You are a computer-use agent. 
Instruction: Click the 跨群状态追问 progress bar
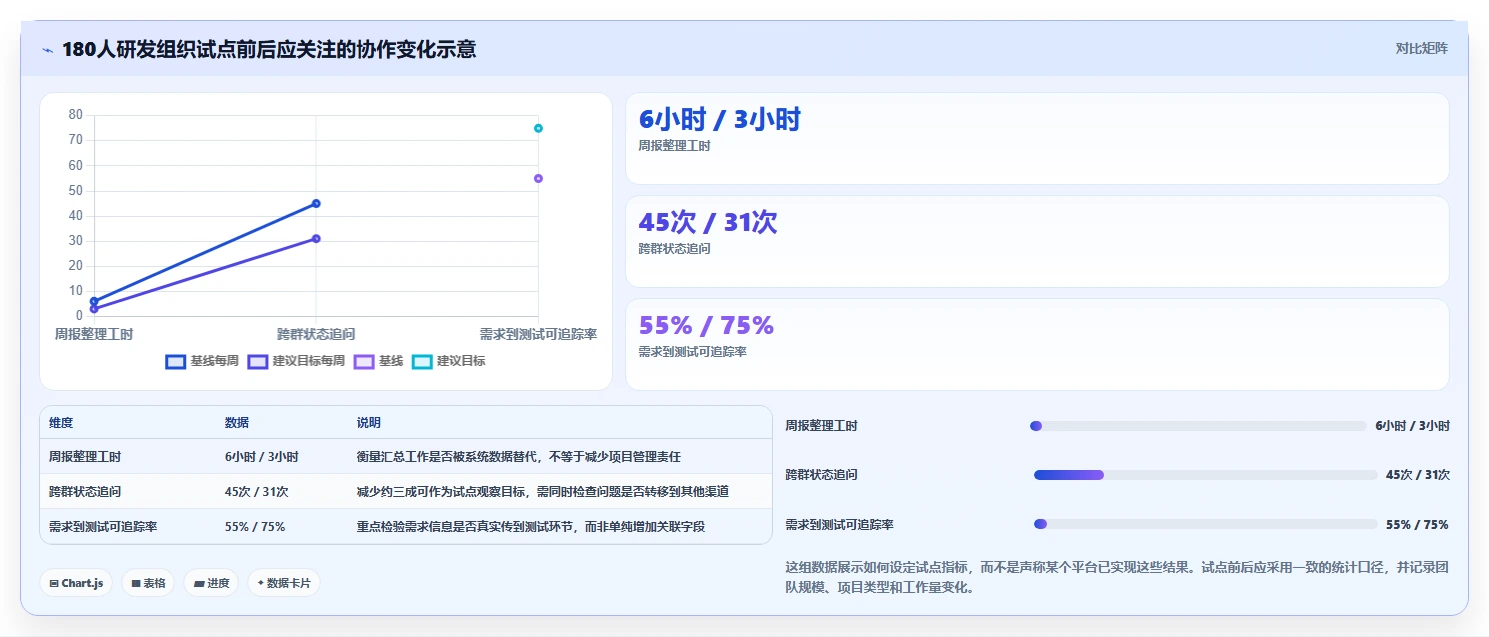[1205, 475]
